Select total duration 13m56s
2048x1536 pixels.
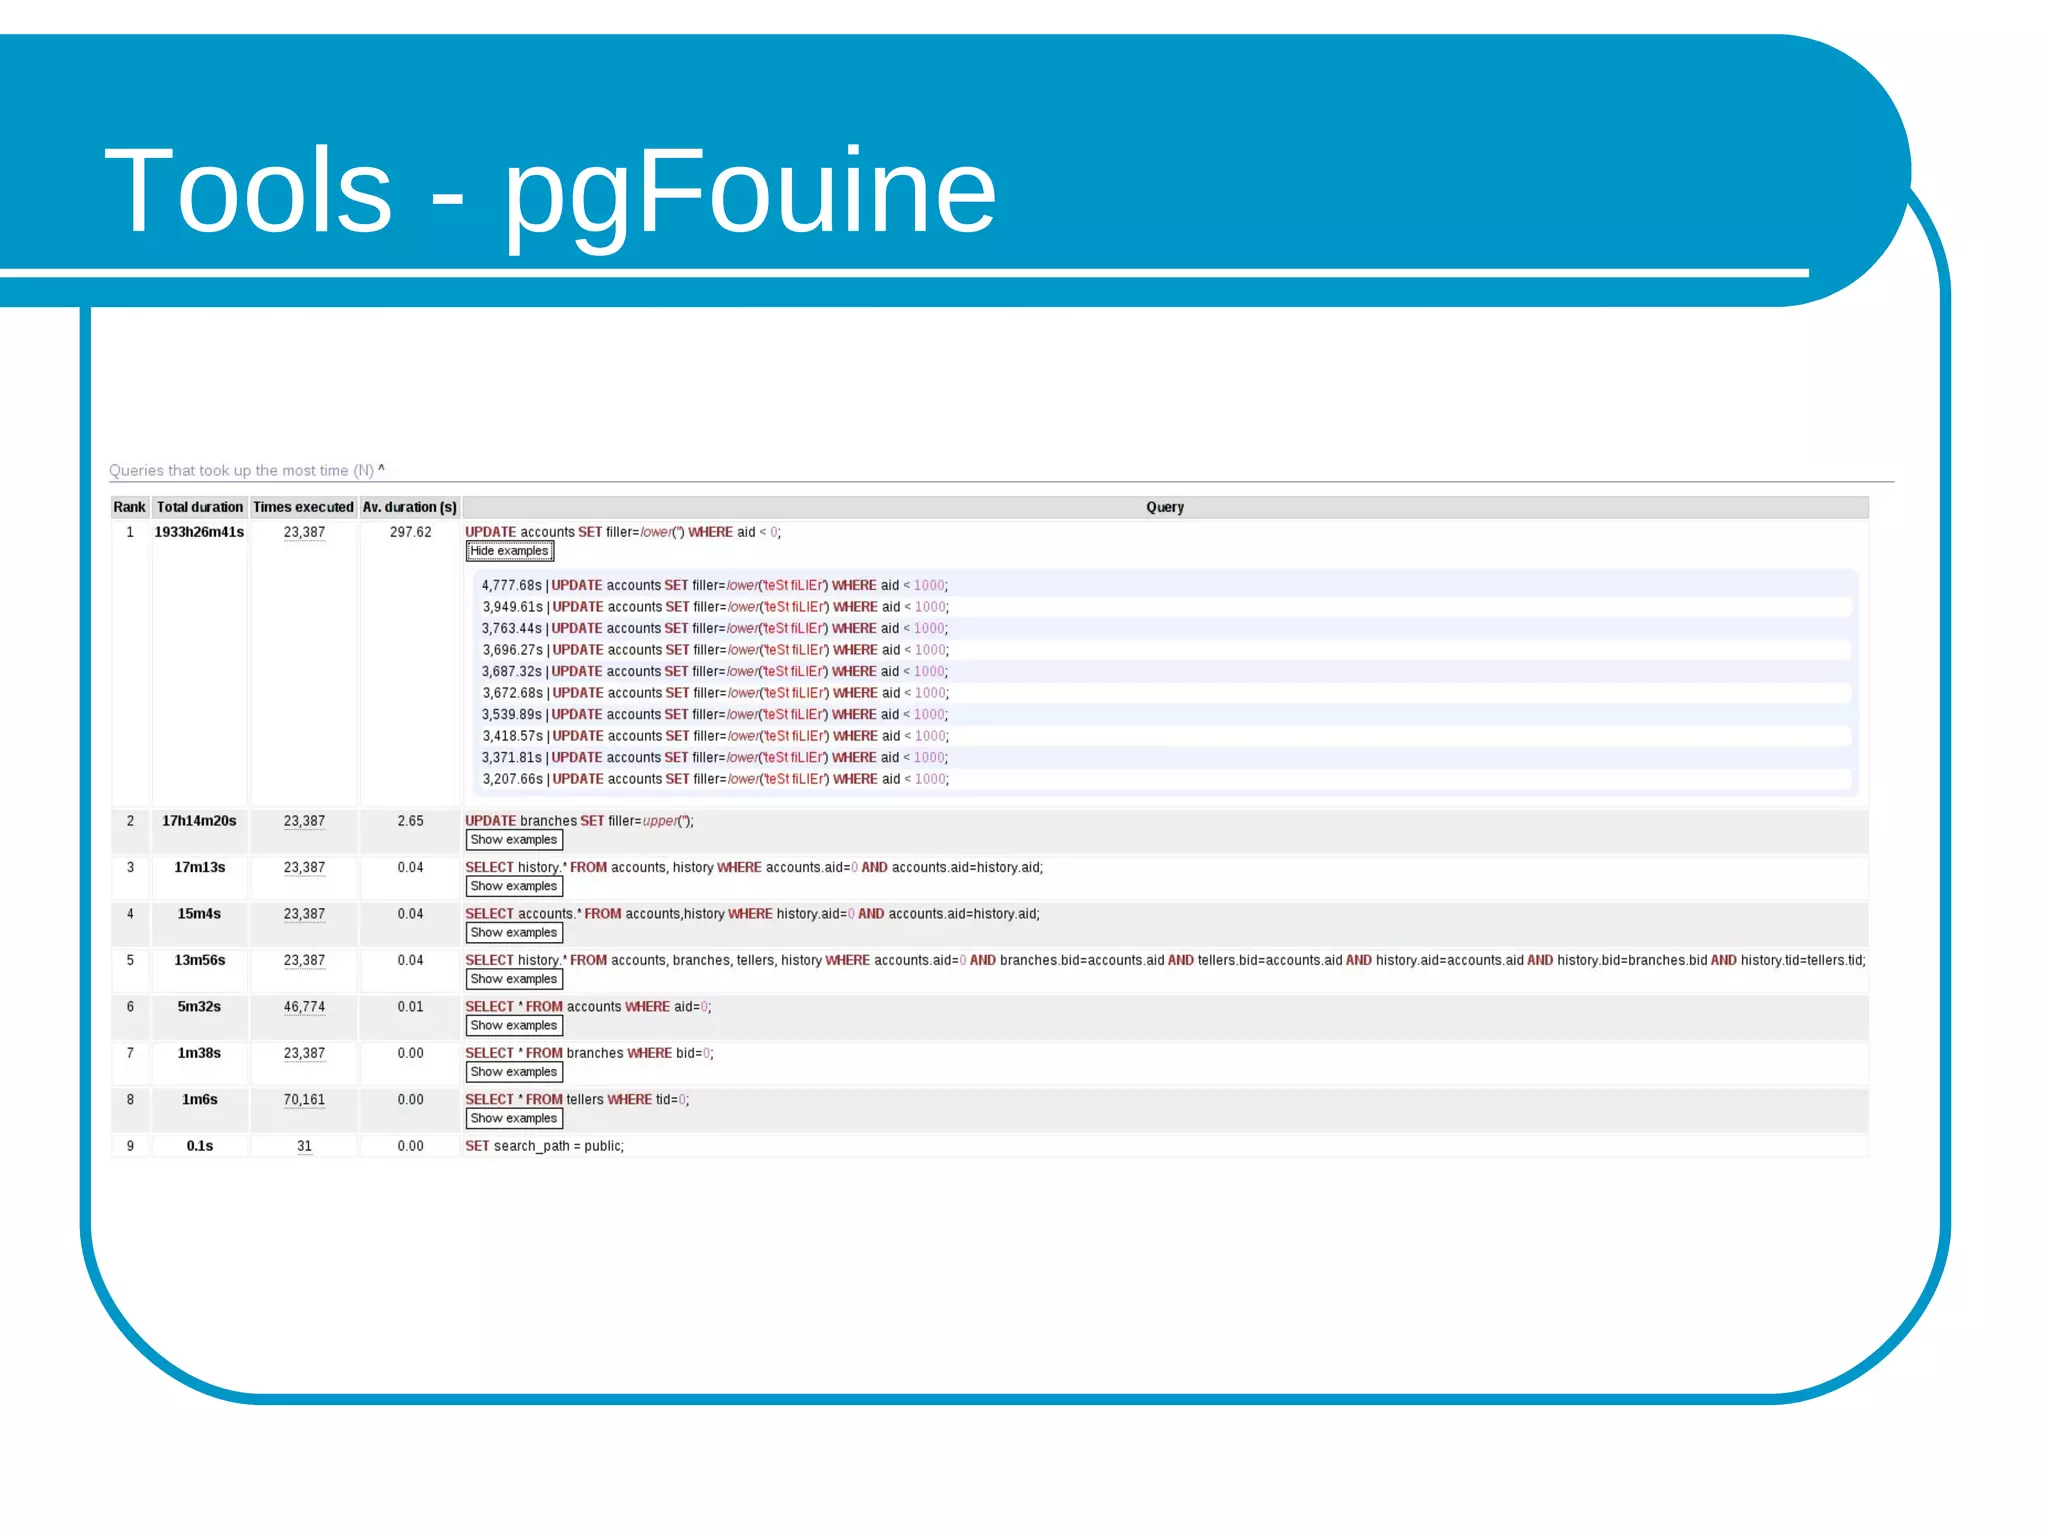point(199,960)
